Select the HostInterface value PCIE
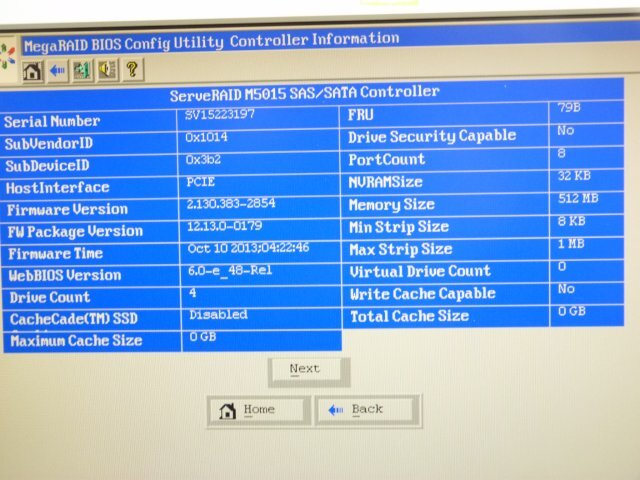This screenshot has height=480, width=640. 200,182
